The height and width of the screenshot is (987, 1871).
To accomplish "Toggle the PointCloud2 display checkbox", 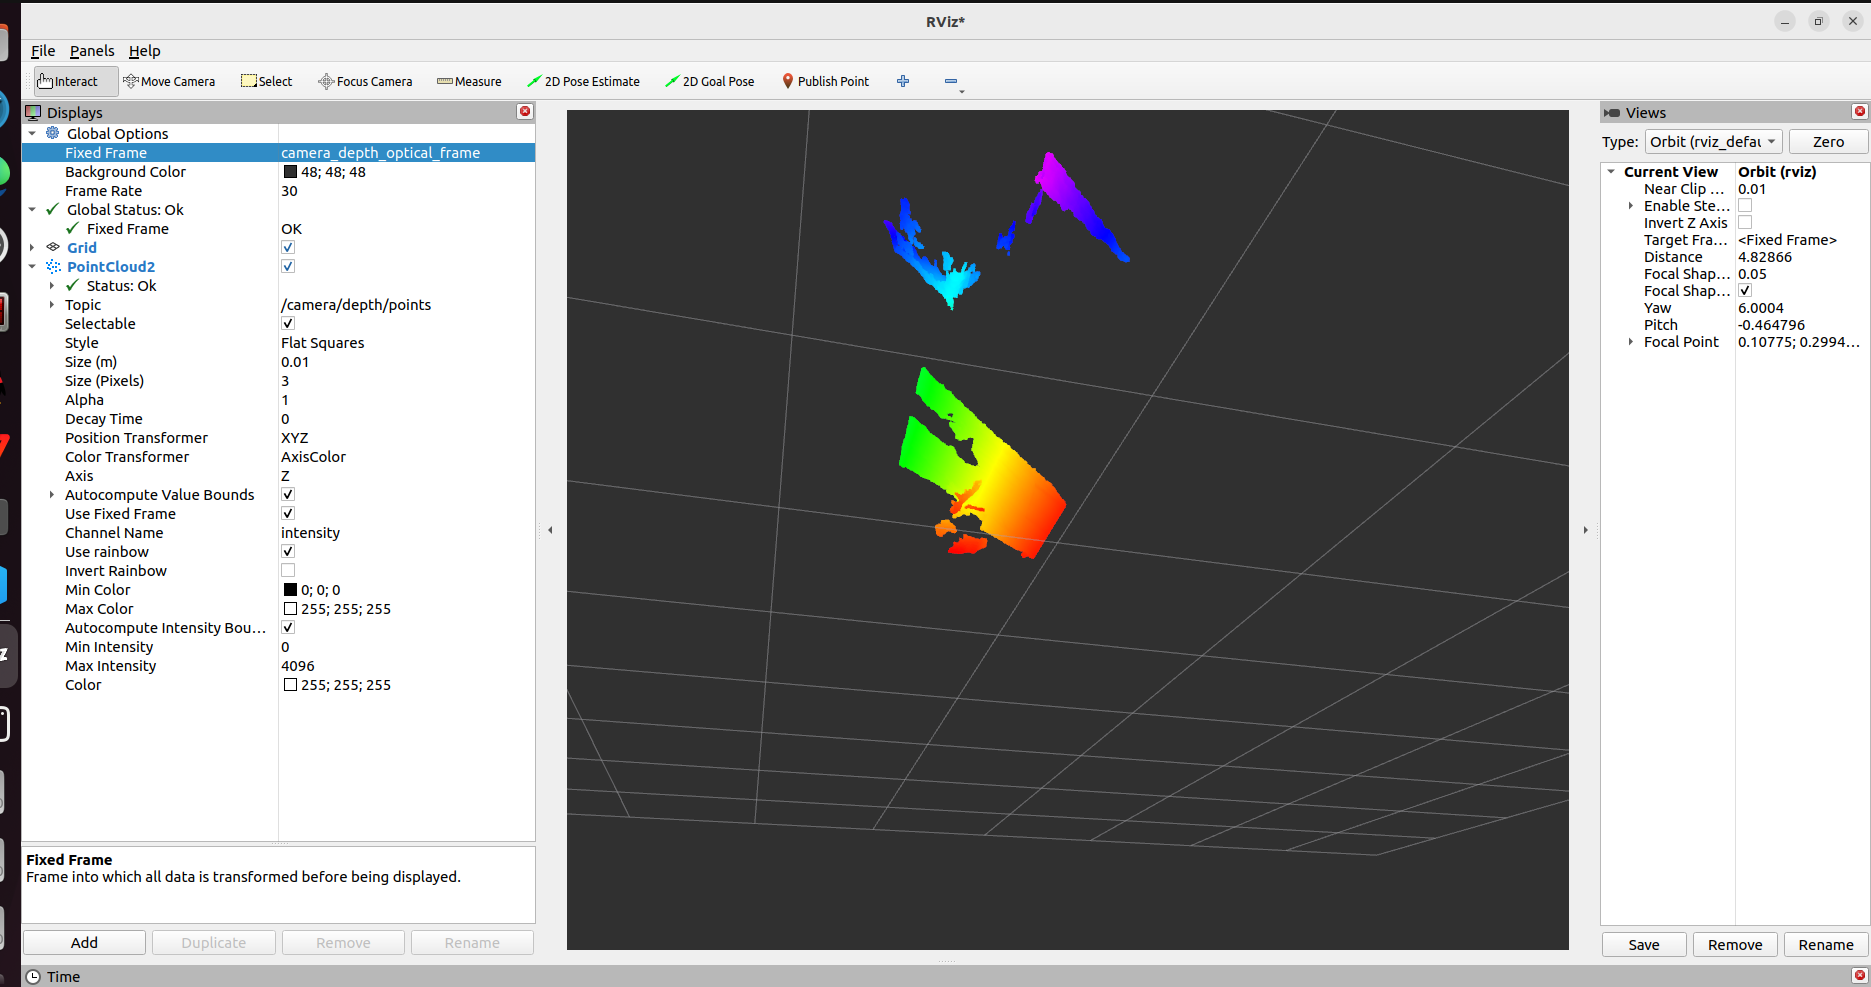I will click(x=288, y=266).
